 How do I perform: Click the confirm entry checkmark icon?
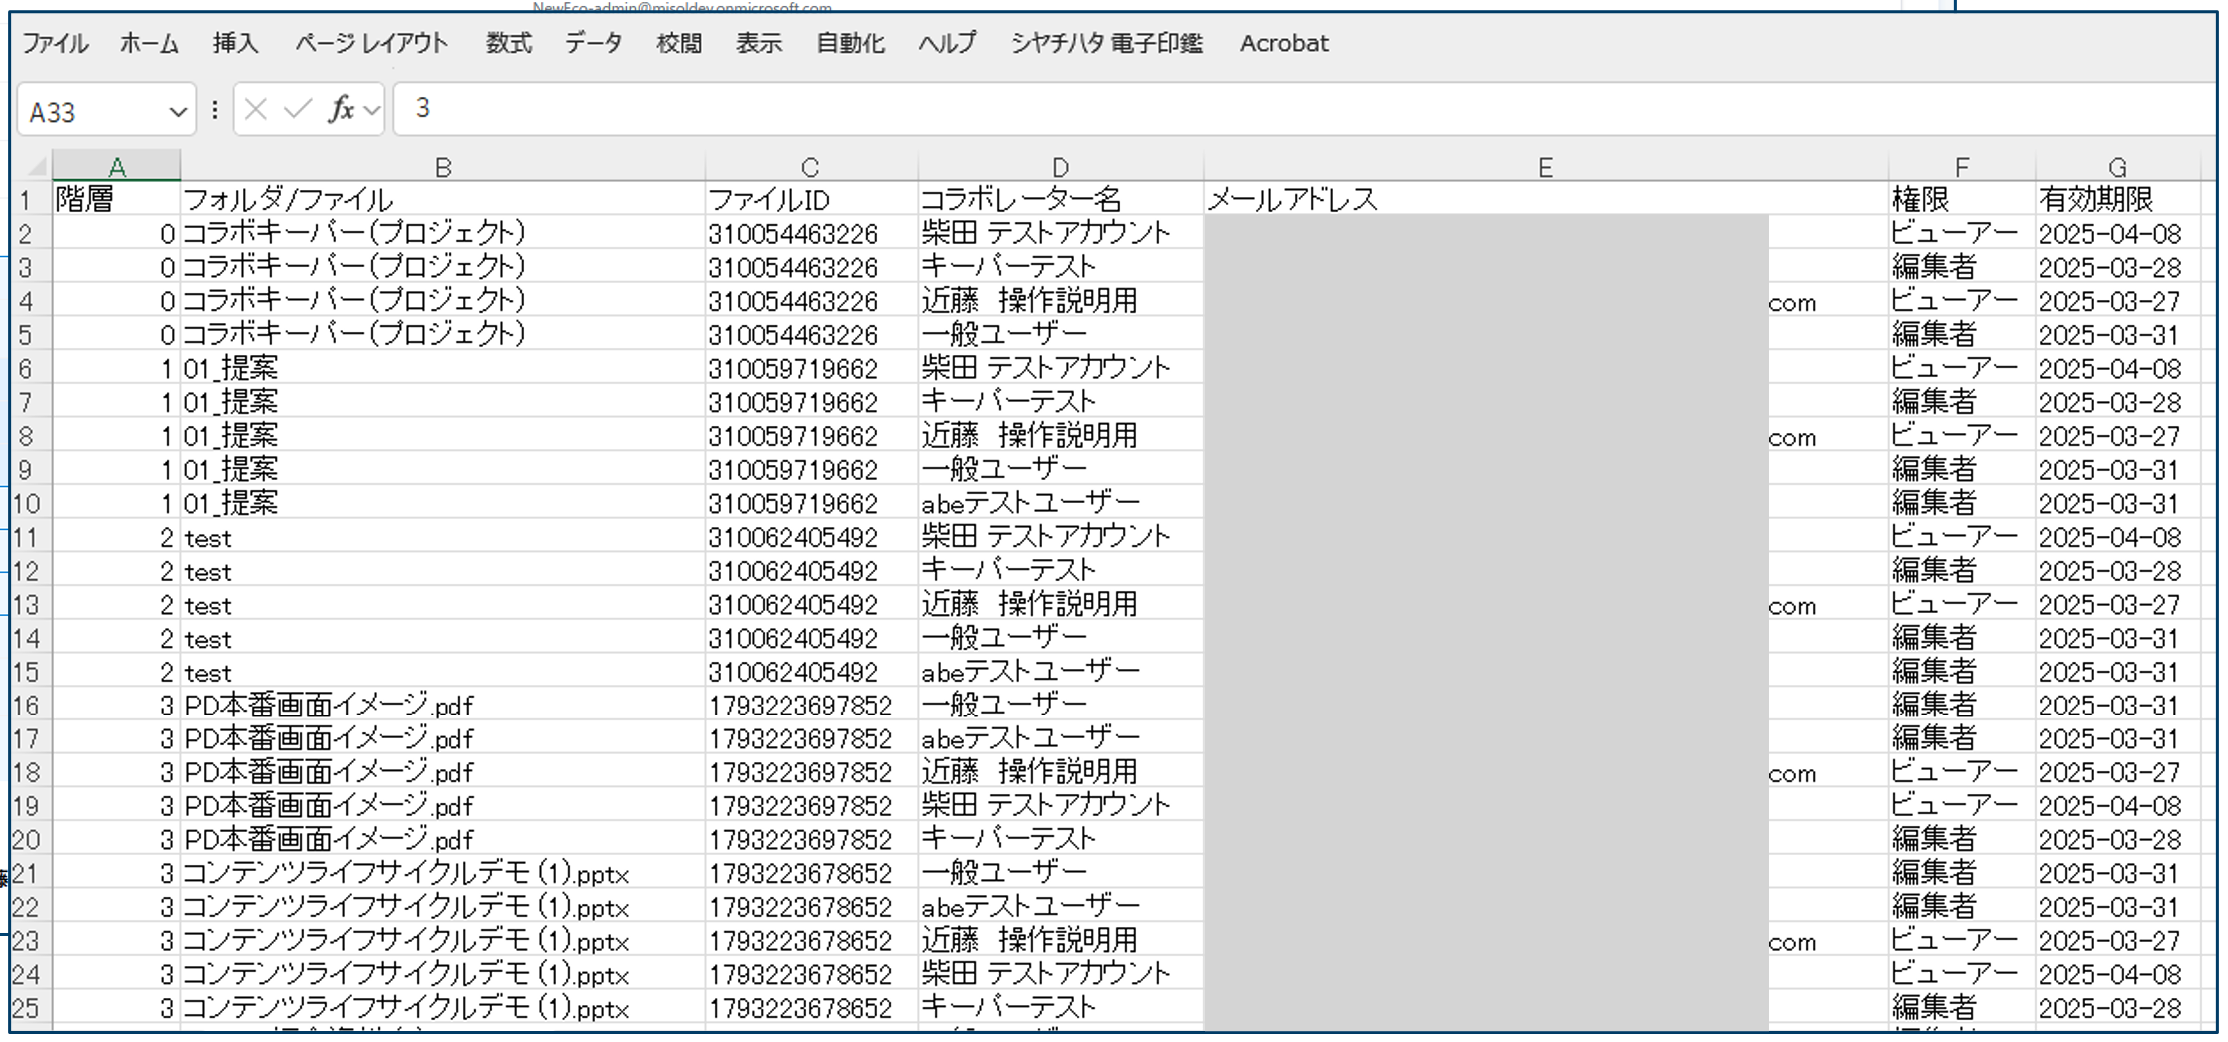pos(297,109)
